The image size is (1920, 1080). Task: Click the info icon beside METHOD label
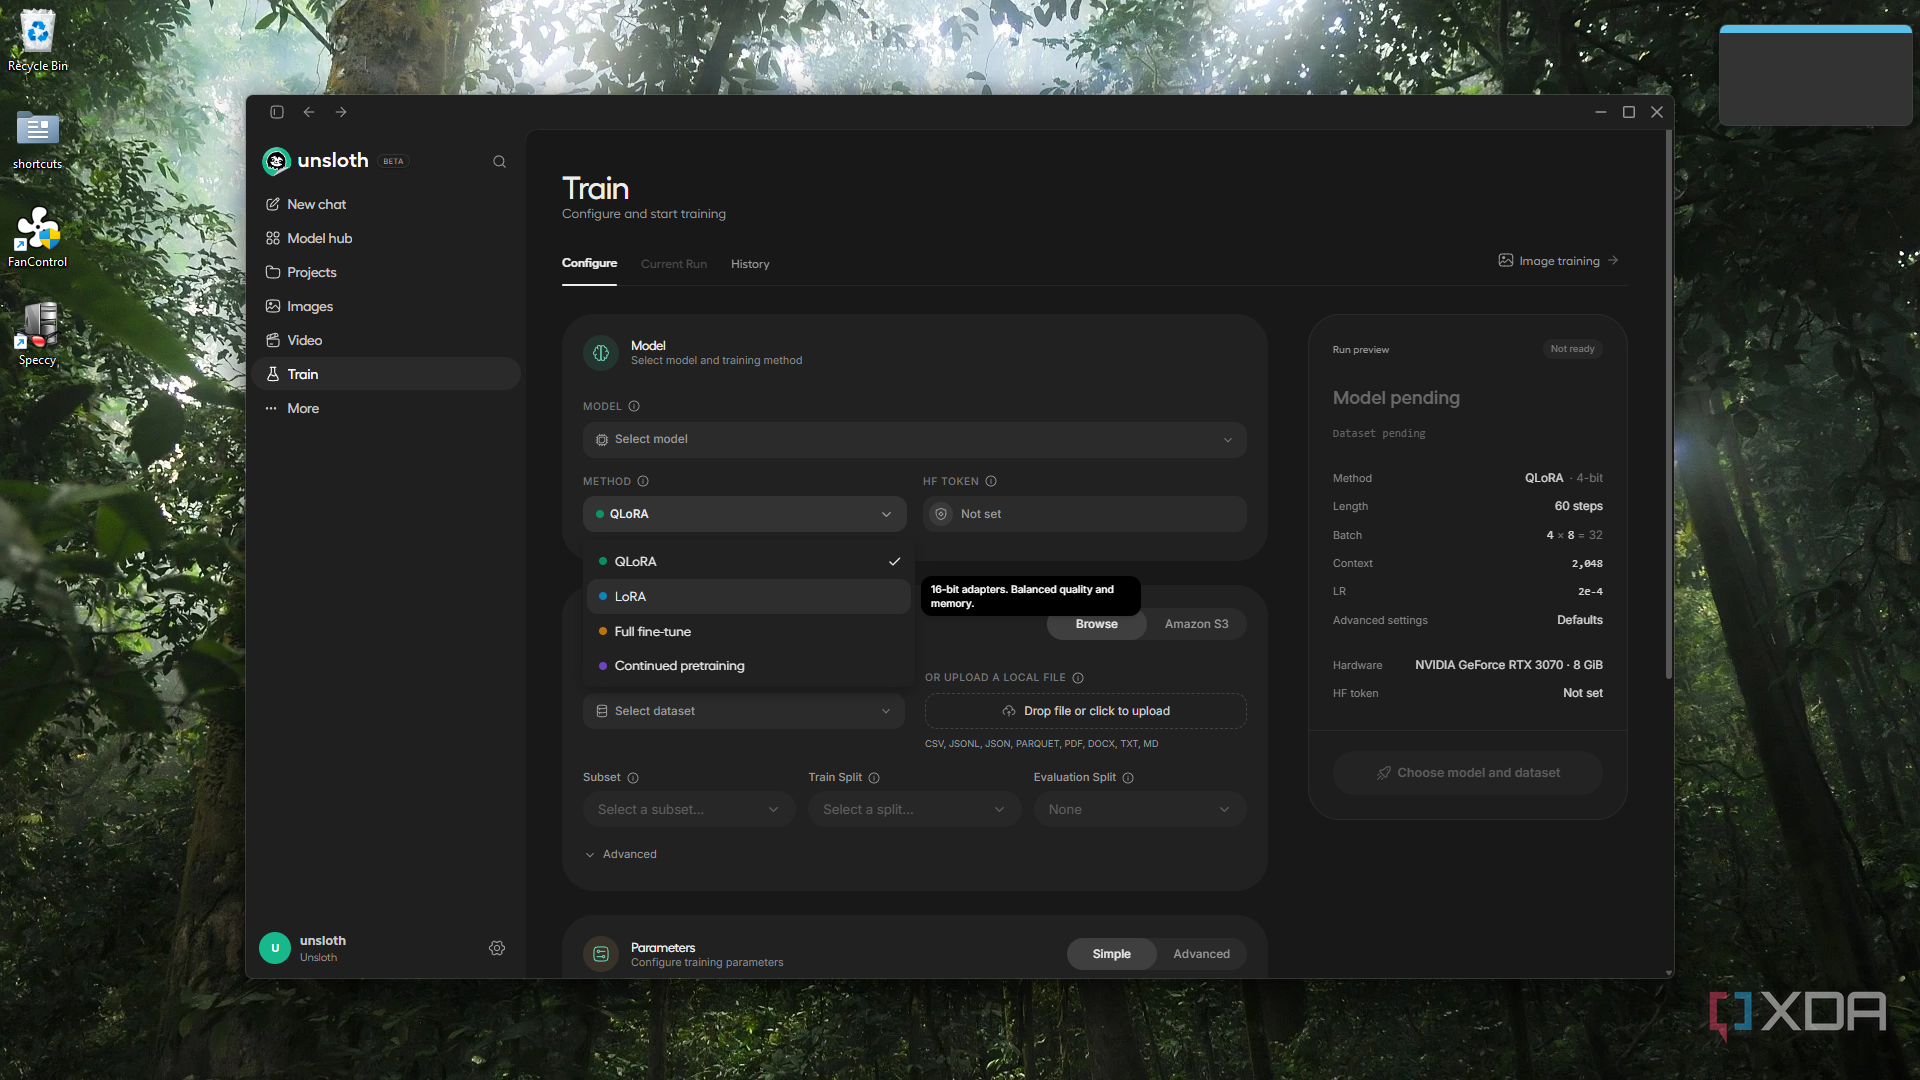[643, 481]
